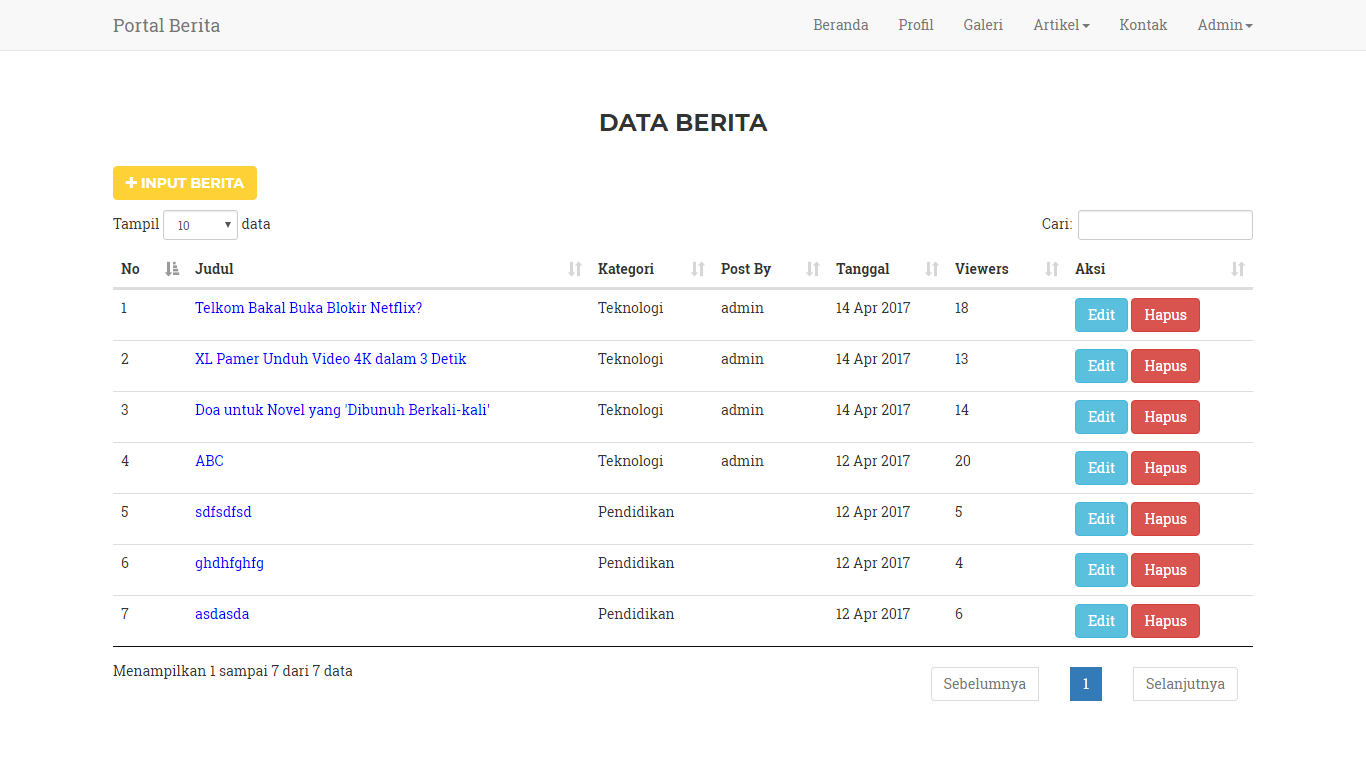
Task: Click the sort icon in the No column
Action: pos(172,269)
